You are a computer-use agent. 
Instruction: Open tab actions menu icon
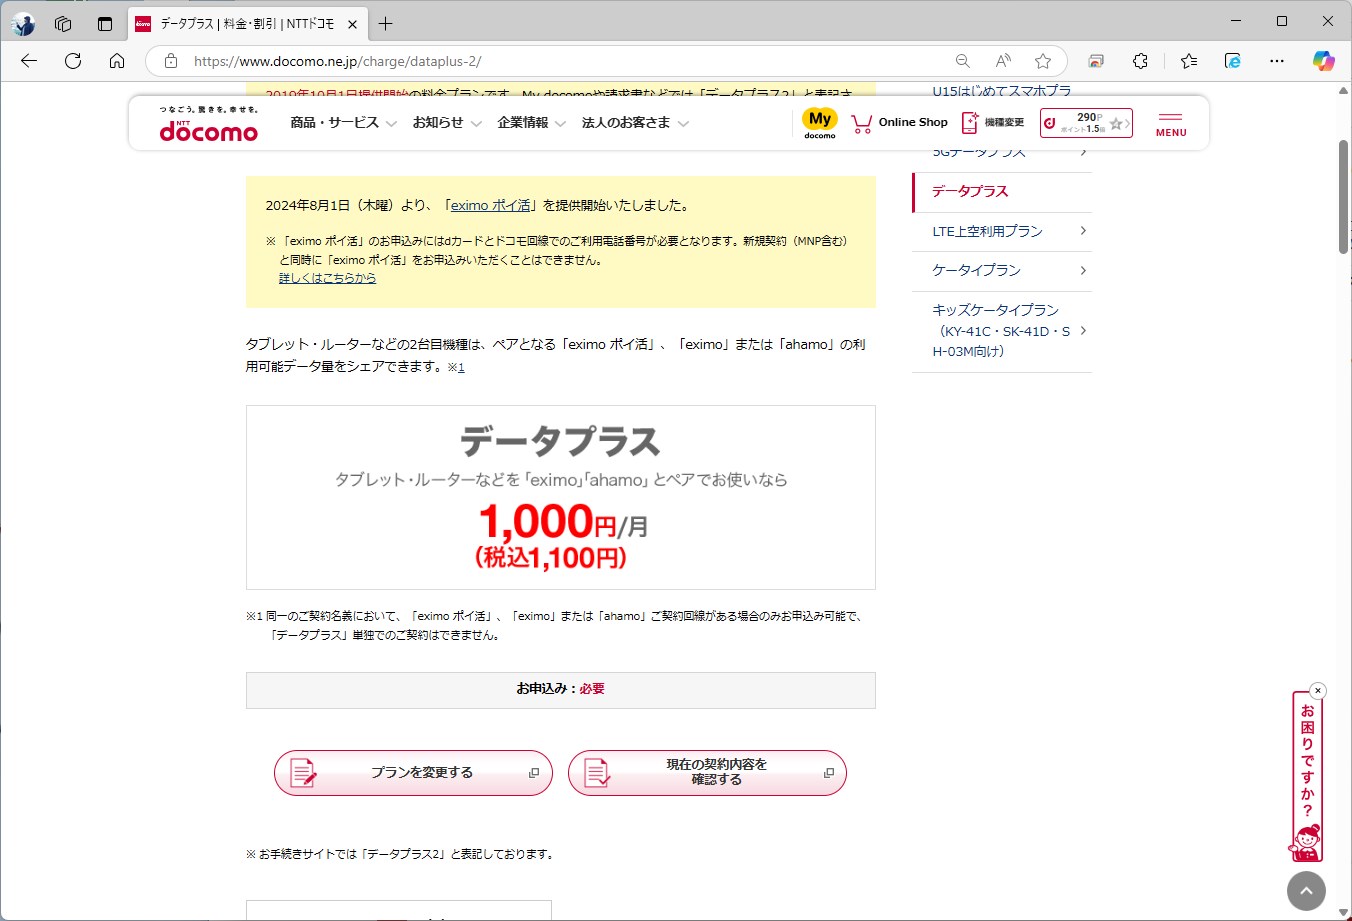tap(105, 24)
